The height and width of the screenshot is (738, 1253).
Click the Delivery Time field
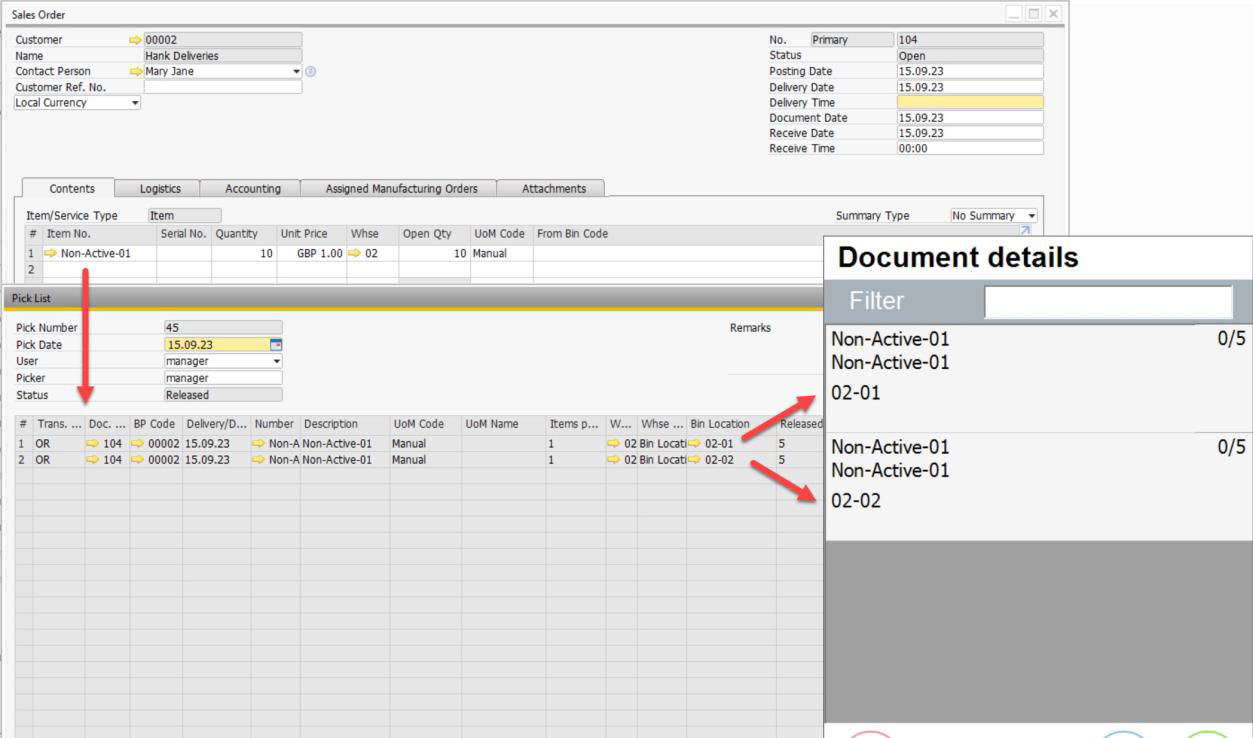[969, 103]
